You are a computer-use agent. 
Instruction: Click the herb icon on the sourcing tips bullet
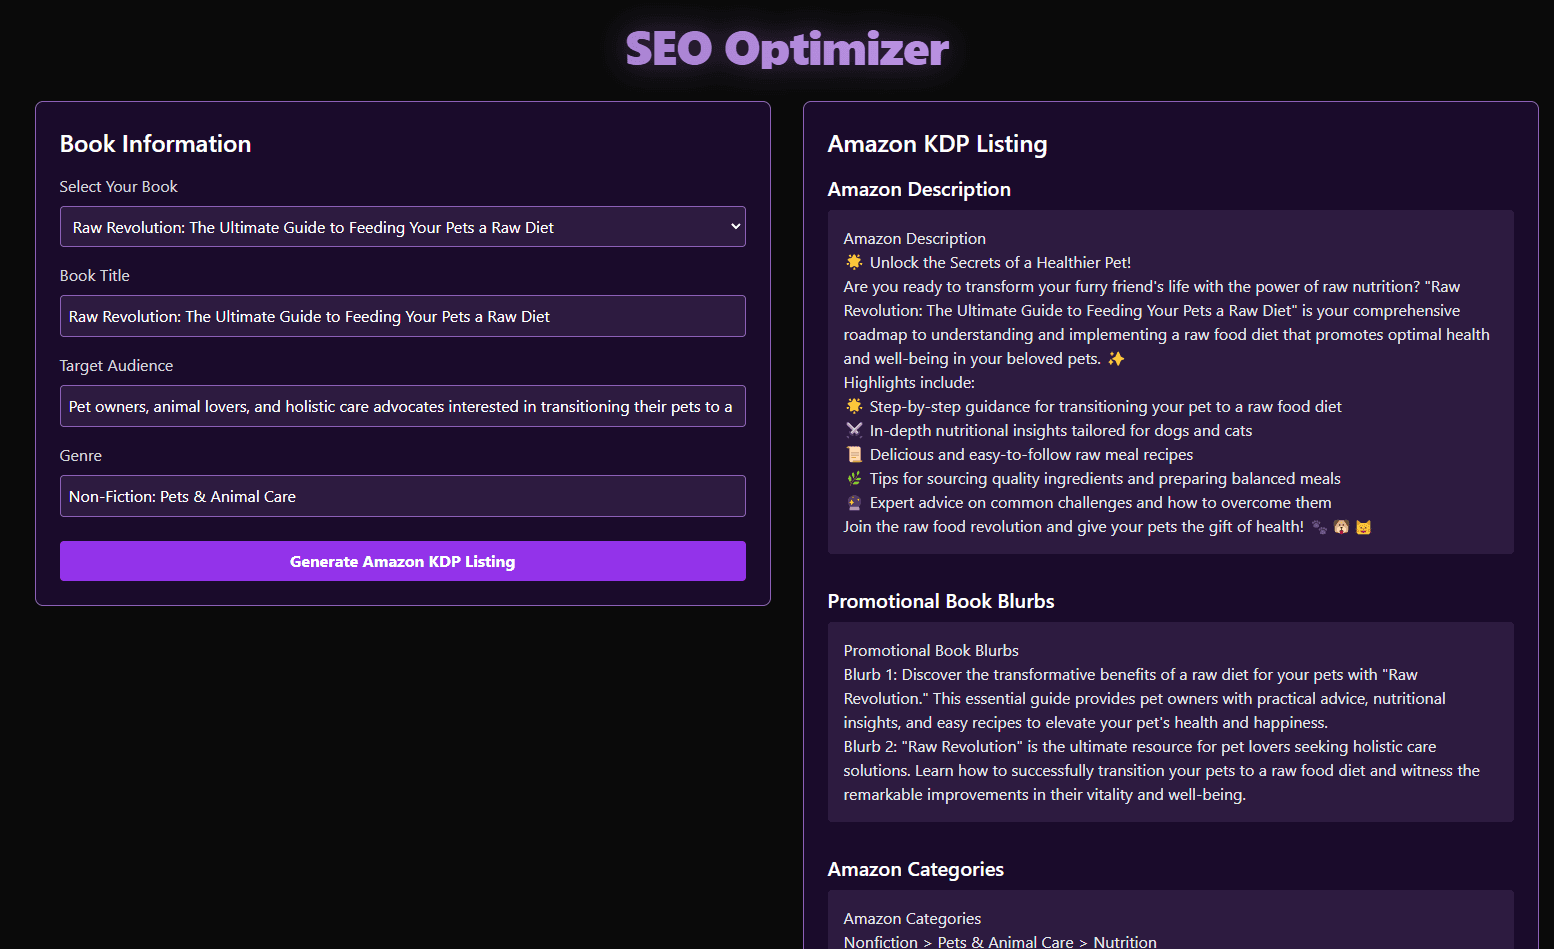pyautogui.click(x=854, y=478)
